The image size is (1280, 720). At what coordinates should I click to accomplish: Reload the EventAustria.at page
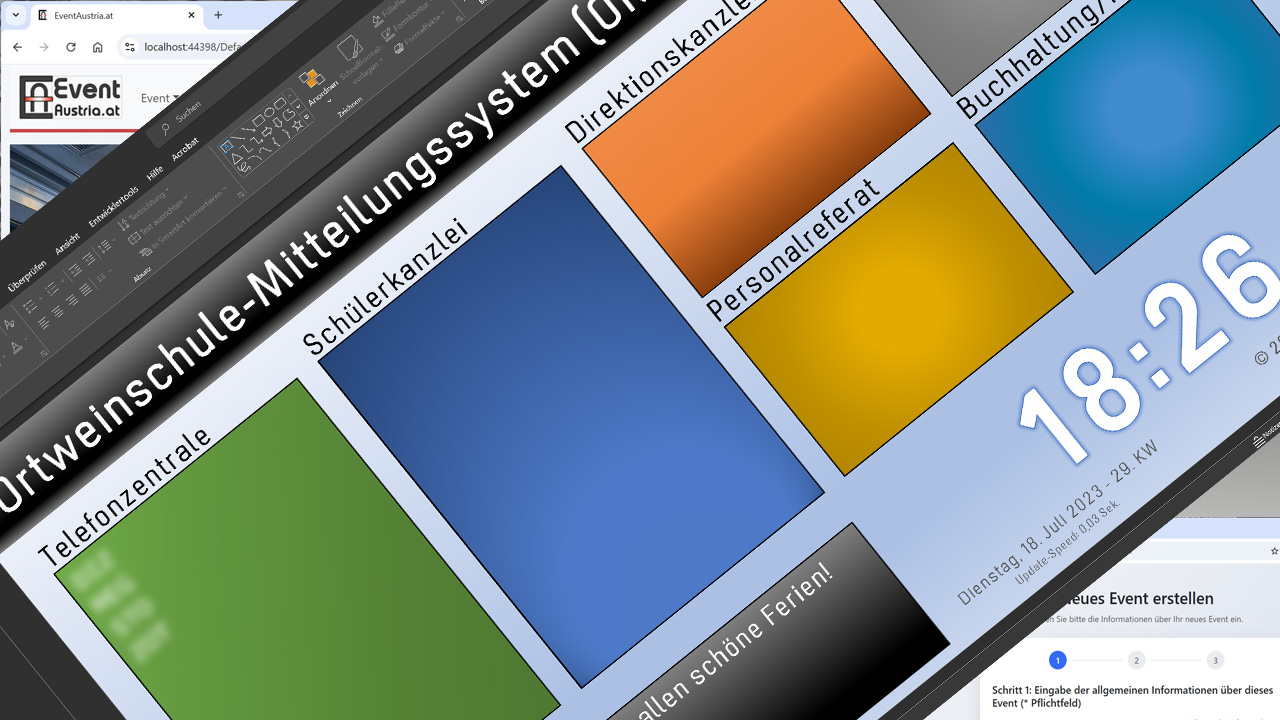click(x=70, y=47)
